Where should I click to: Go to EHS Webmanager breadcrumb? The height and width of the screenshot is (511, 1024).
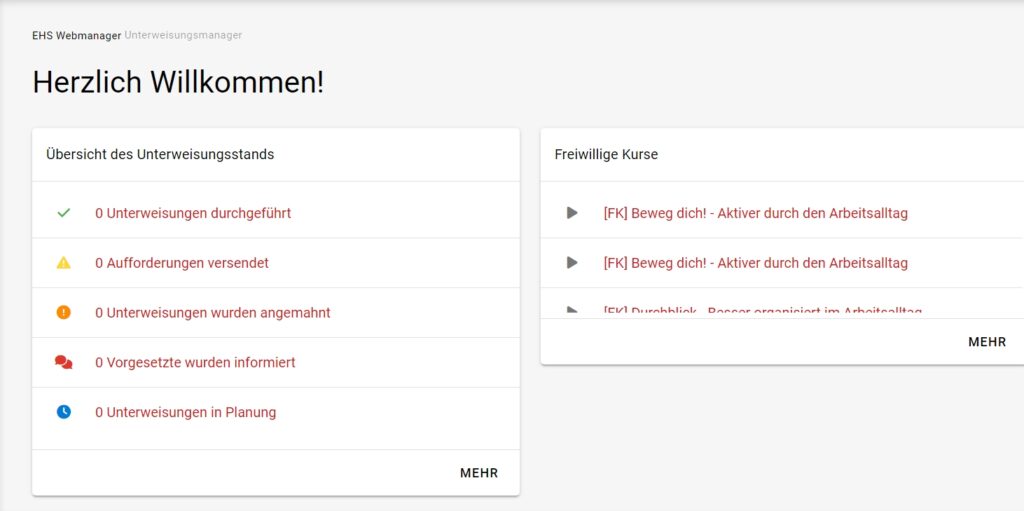[x=76, y=36]
